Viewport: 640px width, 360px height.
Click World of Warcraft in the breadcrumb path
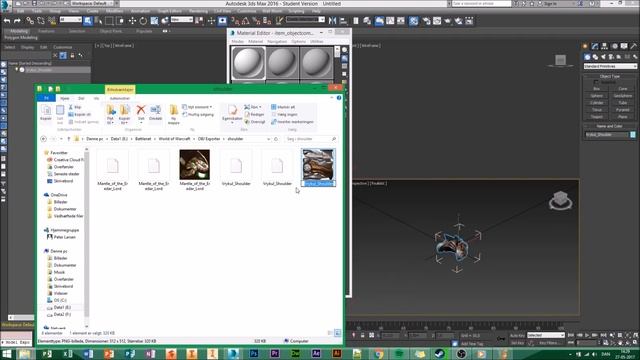(x=174, y=139)
